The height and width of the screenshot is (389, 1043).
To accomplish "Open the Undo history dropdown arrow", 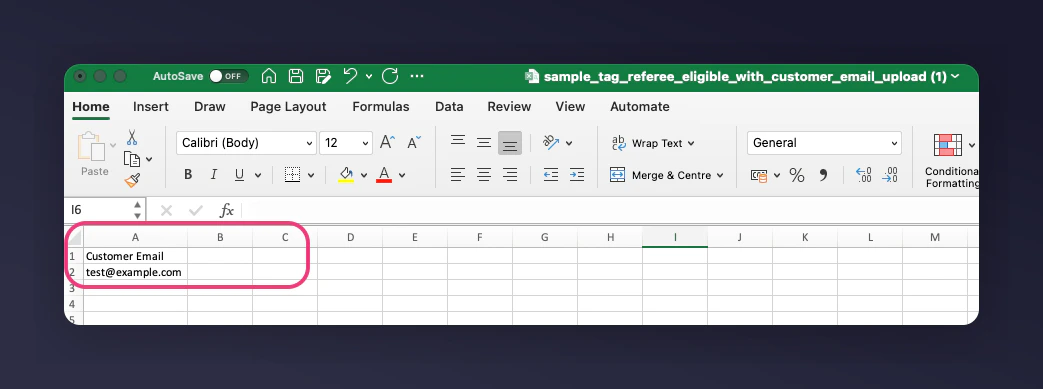I will 369,76.
